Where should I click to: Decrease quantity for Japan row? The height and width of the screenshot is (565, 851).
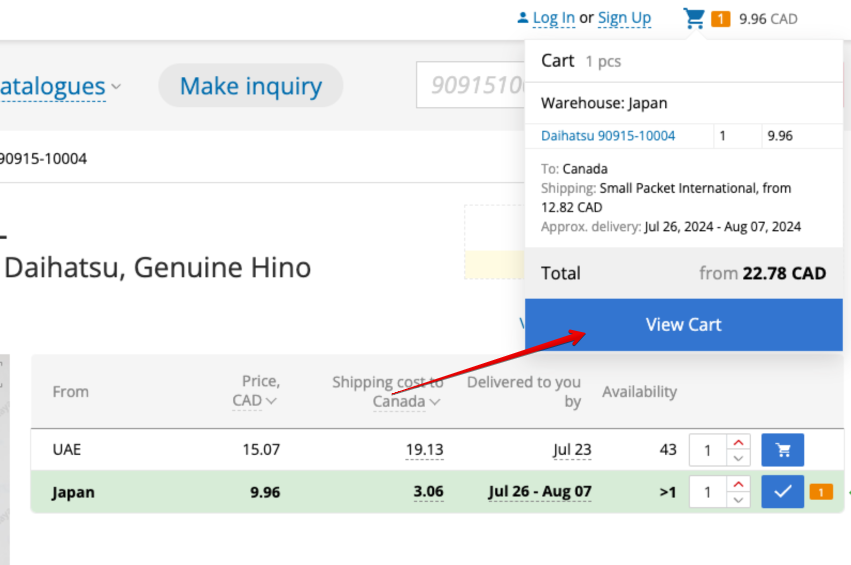738,500
